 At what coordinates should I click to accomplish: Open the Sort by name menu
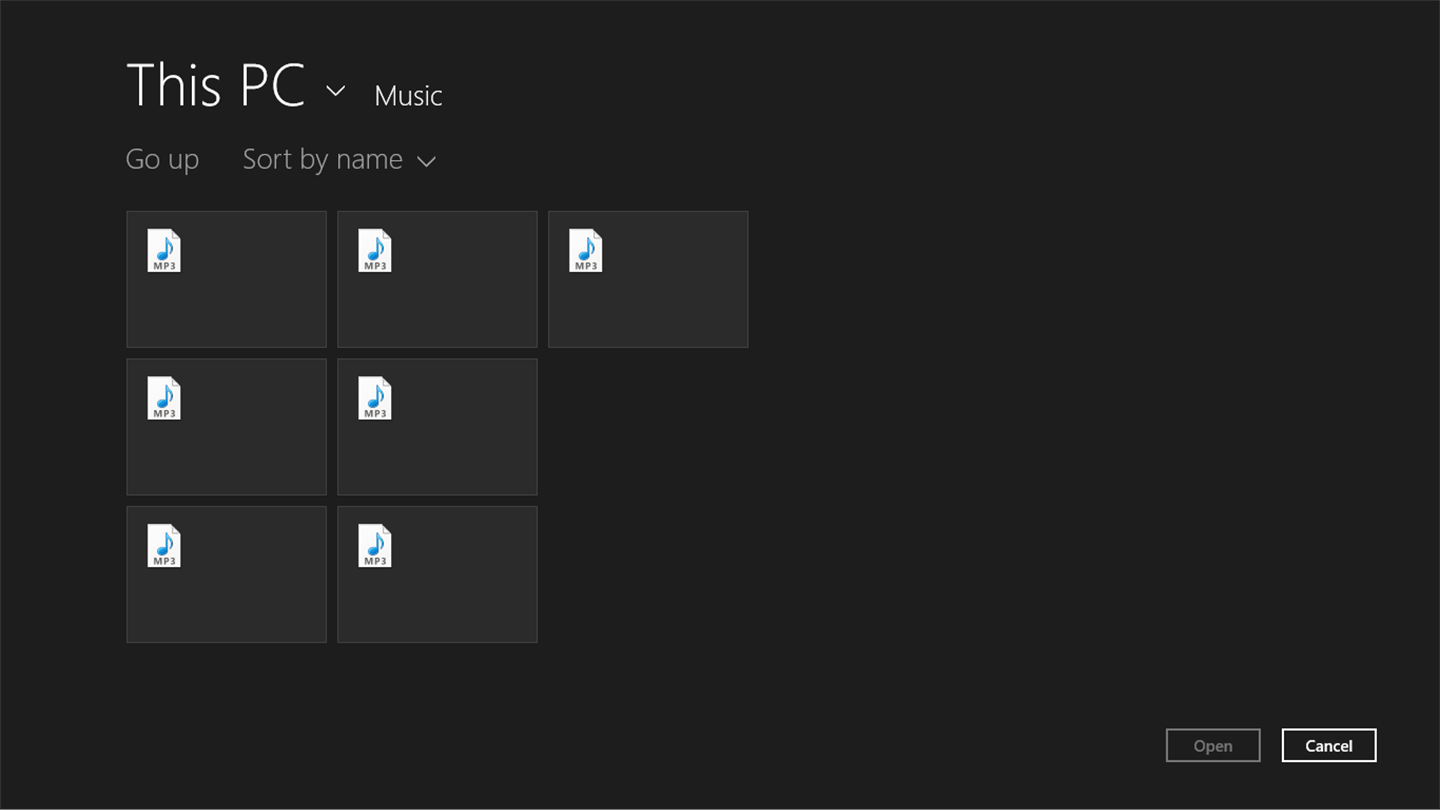[x=322, y=159]
